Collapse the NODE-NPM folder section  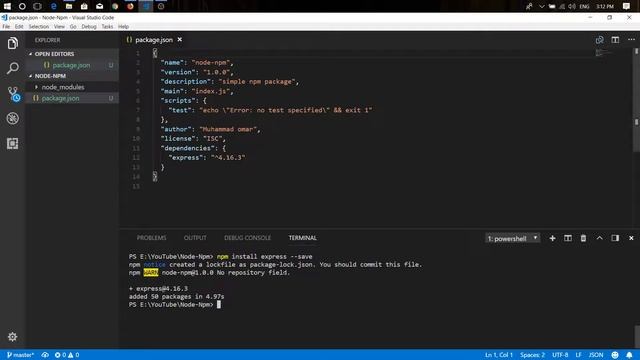coord(73,76)
